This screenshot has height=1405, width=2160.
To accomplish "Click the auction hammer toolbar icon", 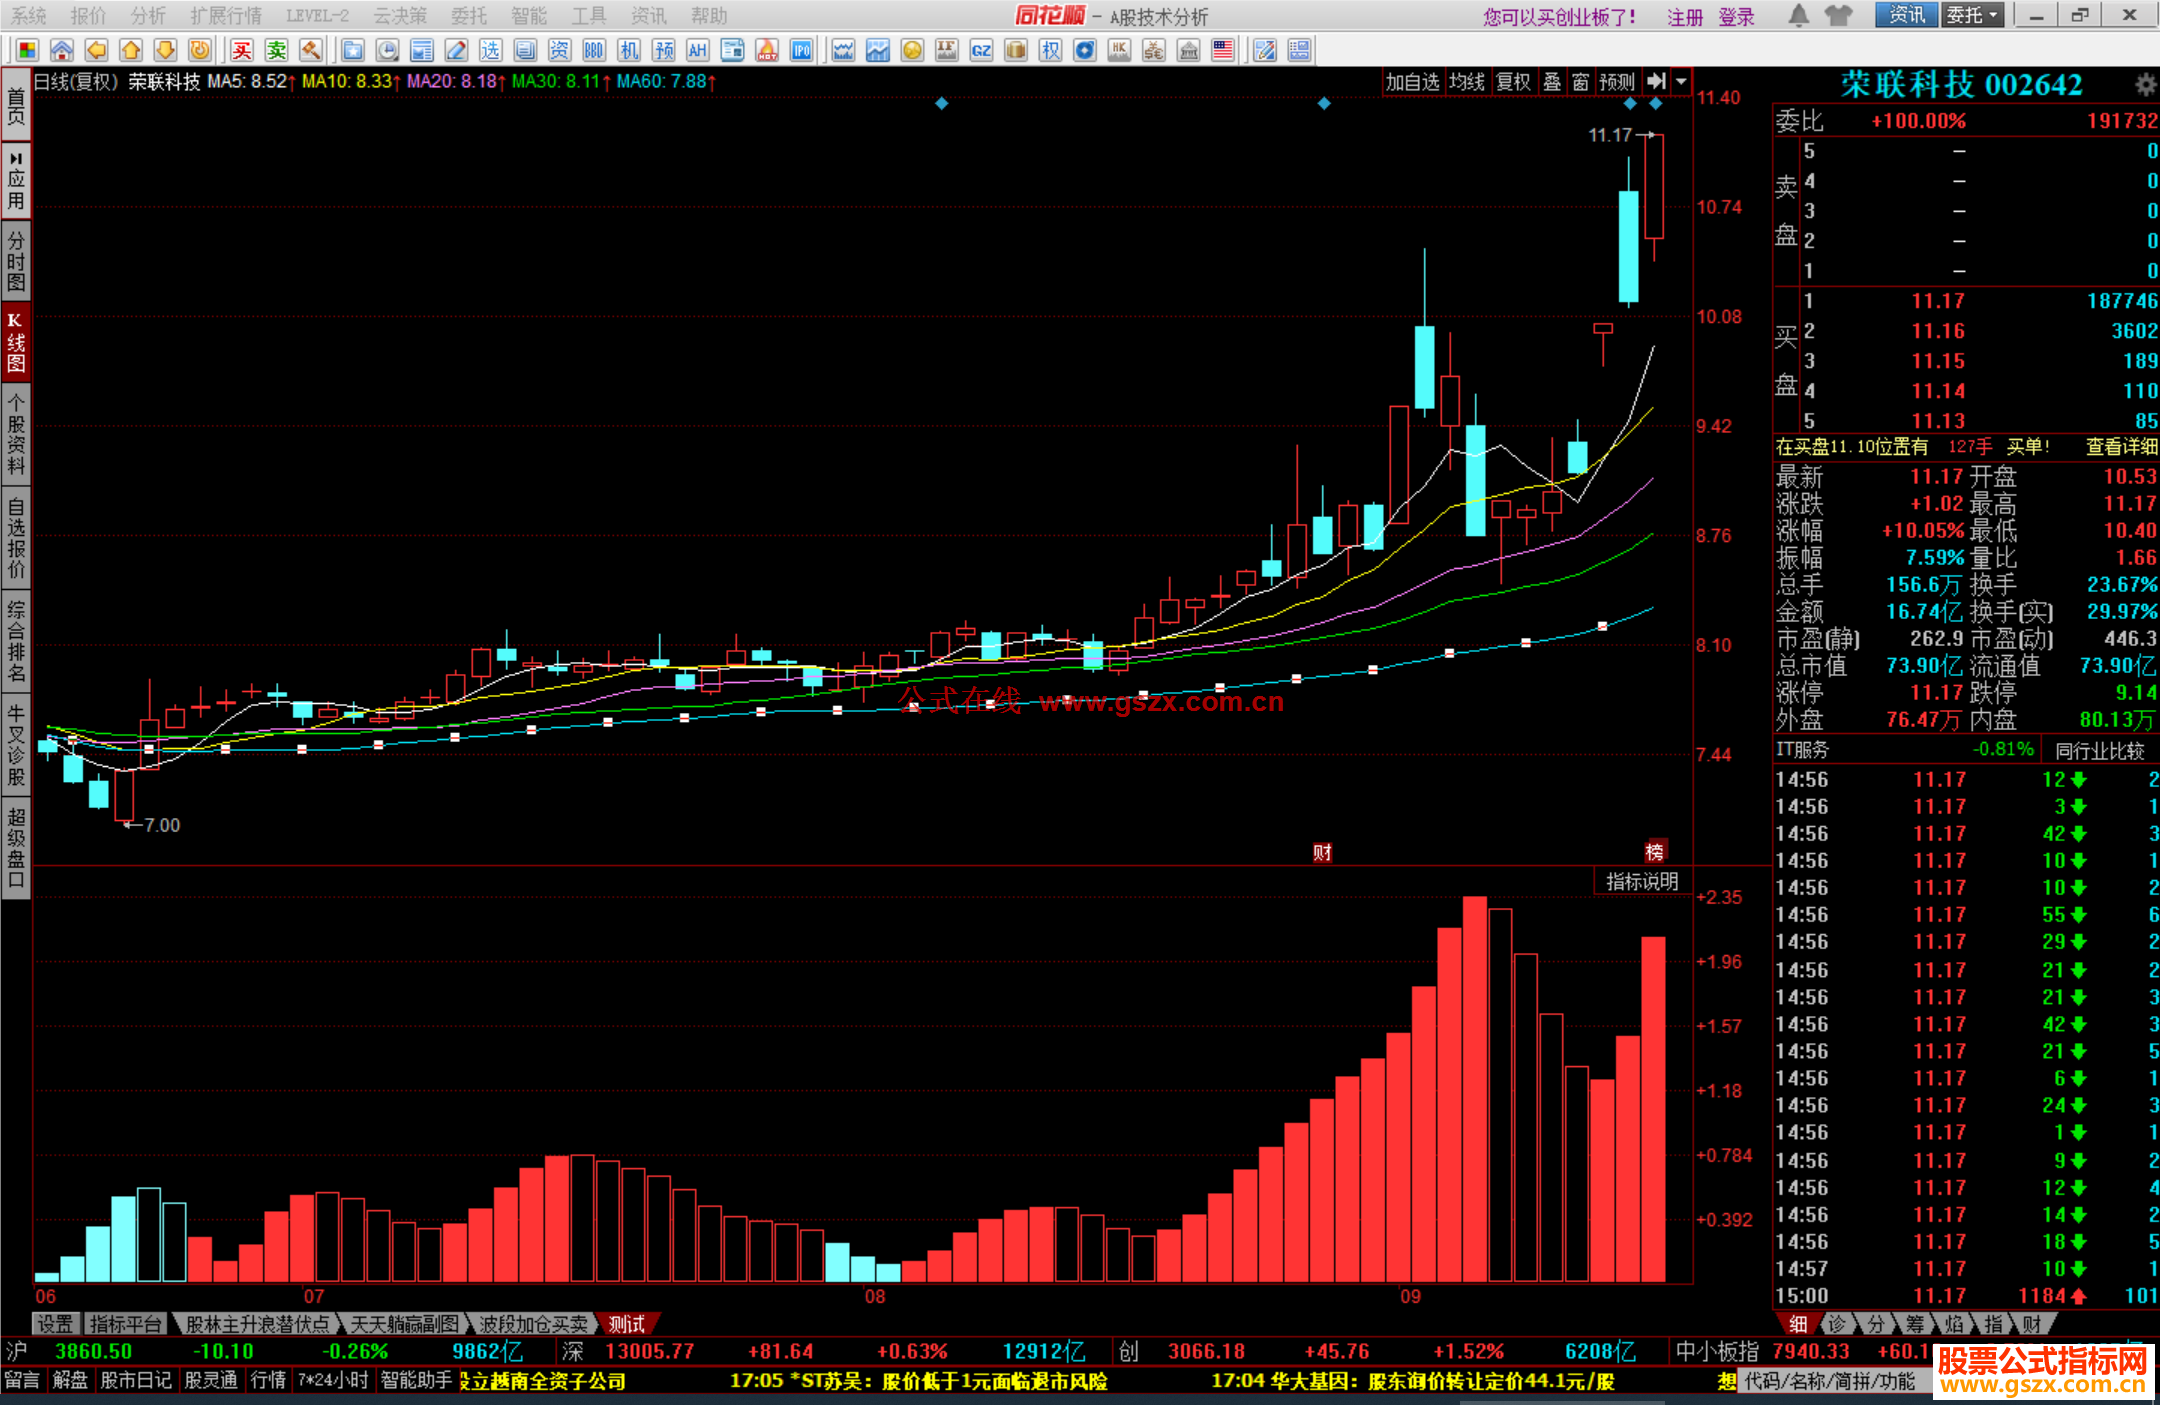I will pos(311,50).
